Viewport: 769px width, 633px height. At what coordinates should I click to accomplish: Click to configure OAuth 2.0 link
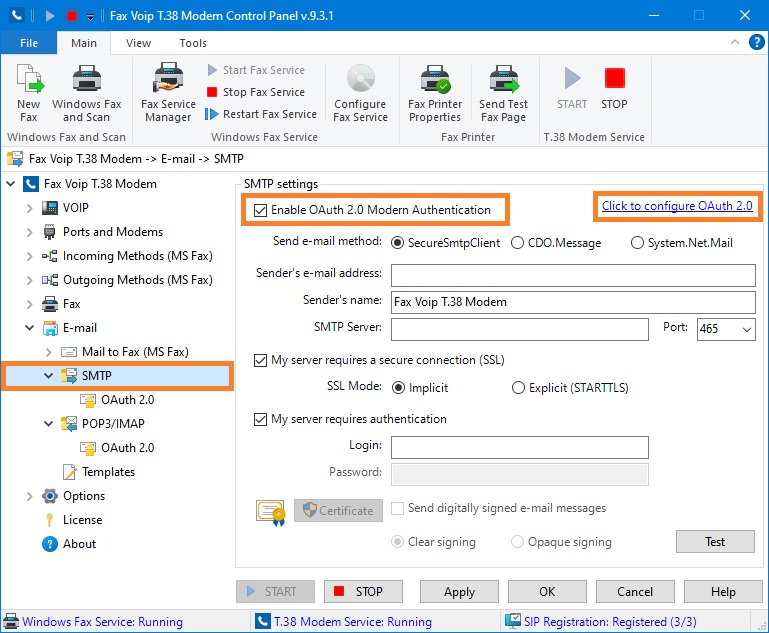coord(677,206)
